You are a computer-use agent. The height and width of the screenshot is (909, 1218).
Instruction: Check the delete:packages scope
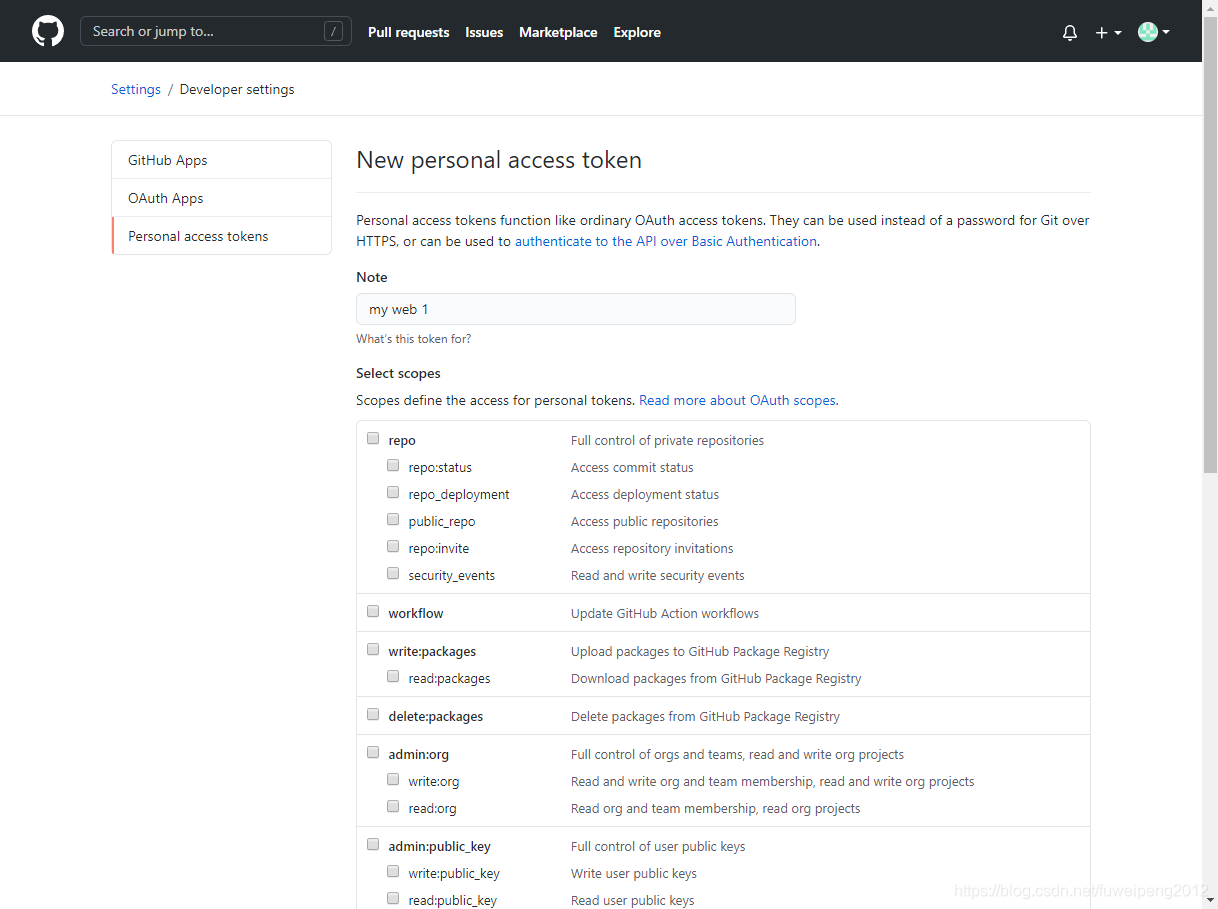(373, 715)
